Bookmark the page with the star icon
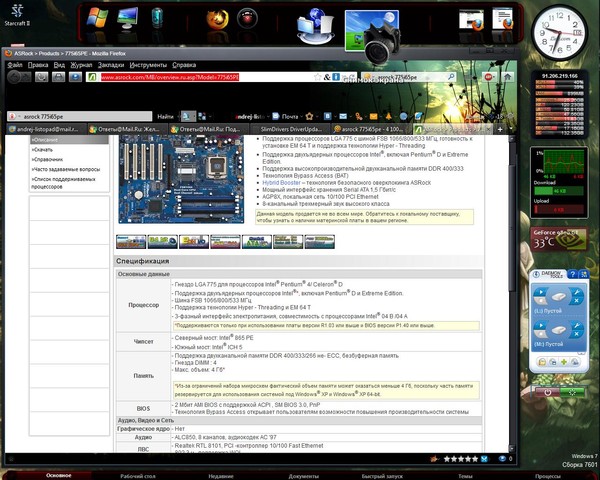This screenshot has width=600, height=480. 318,77
